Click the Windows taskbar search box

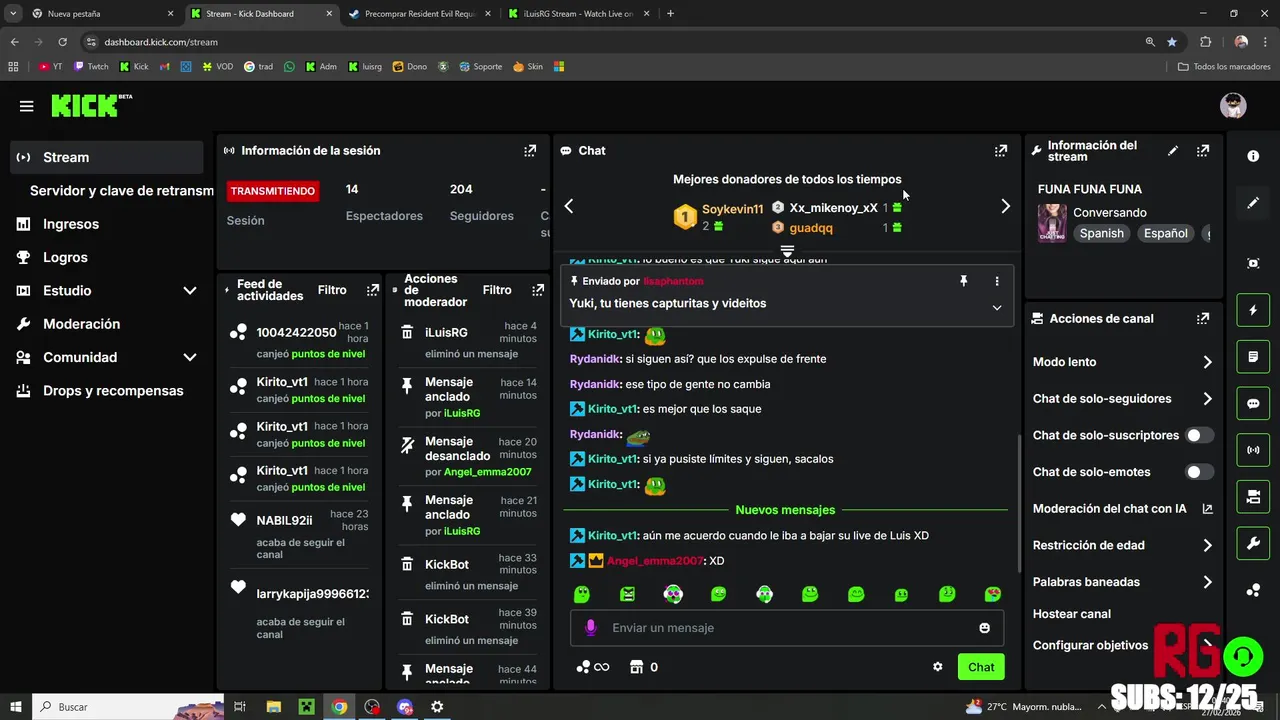(128, 707)
